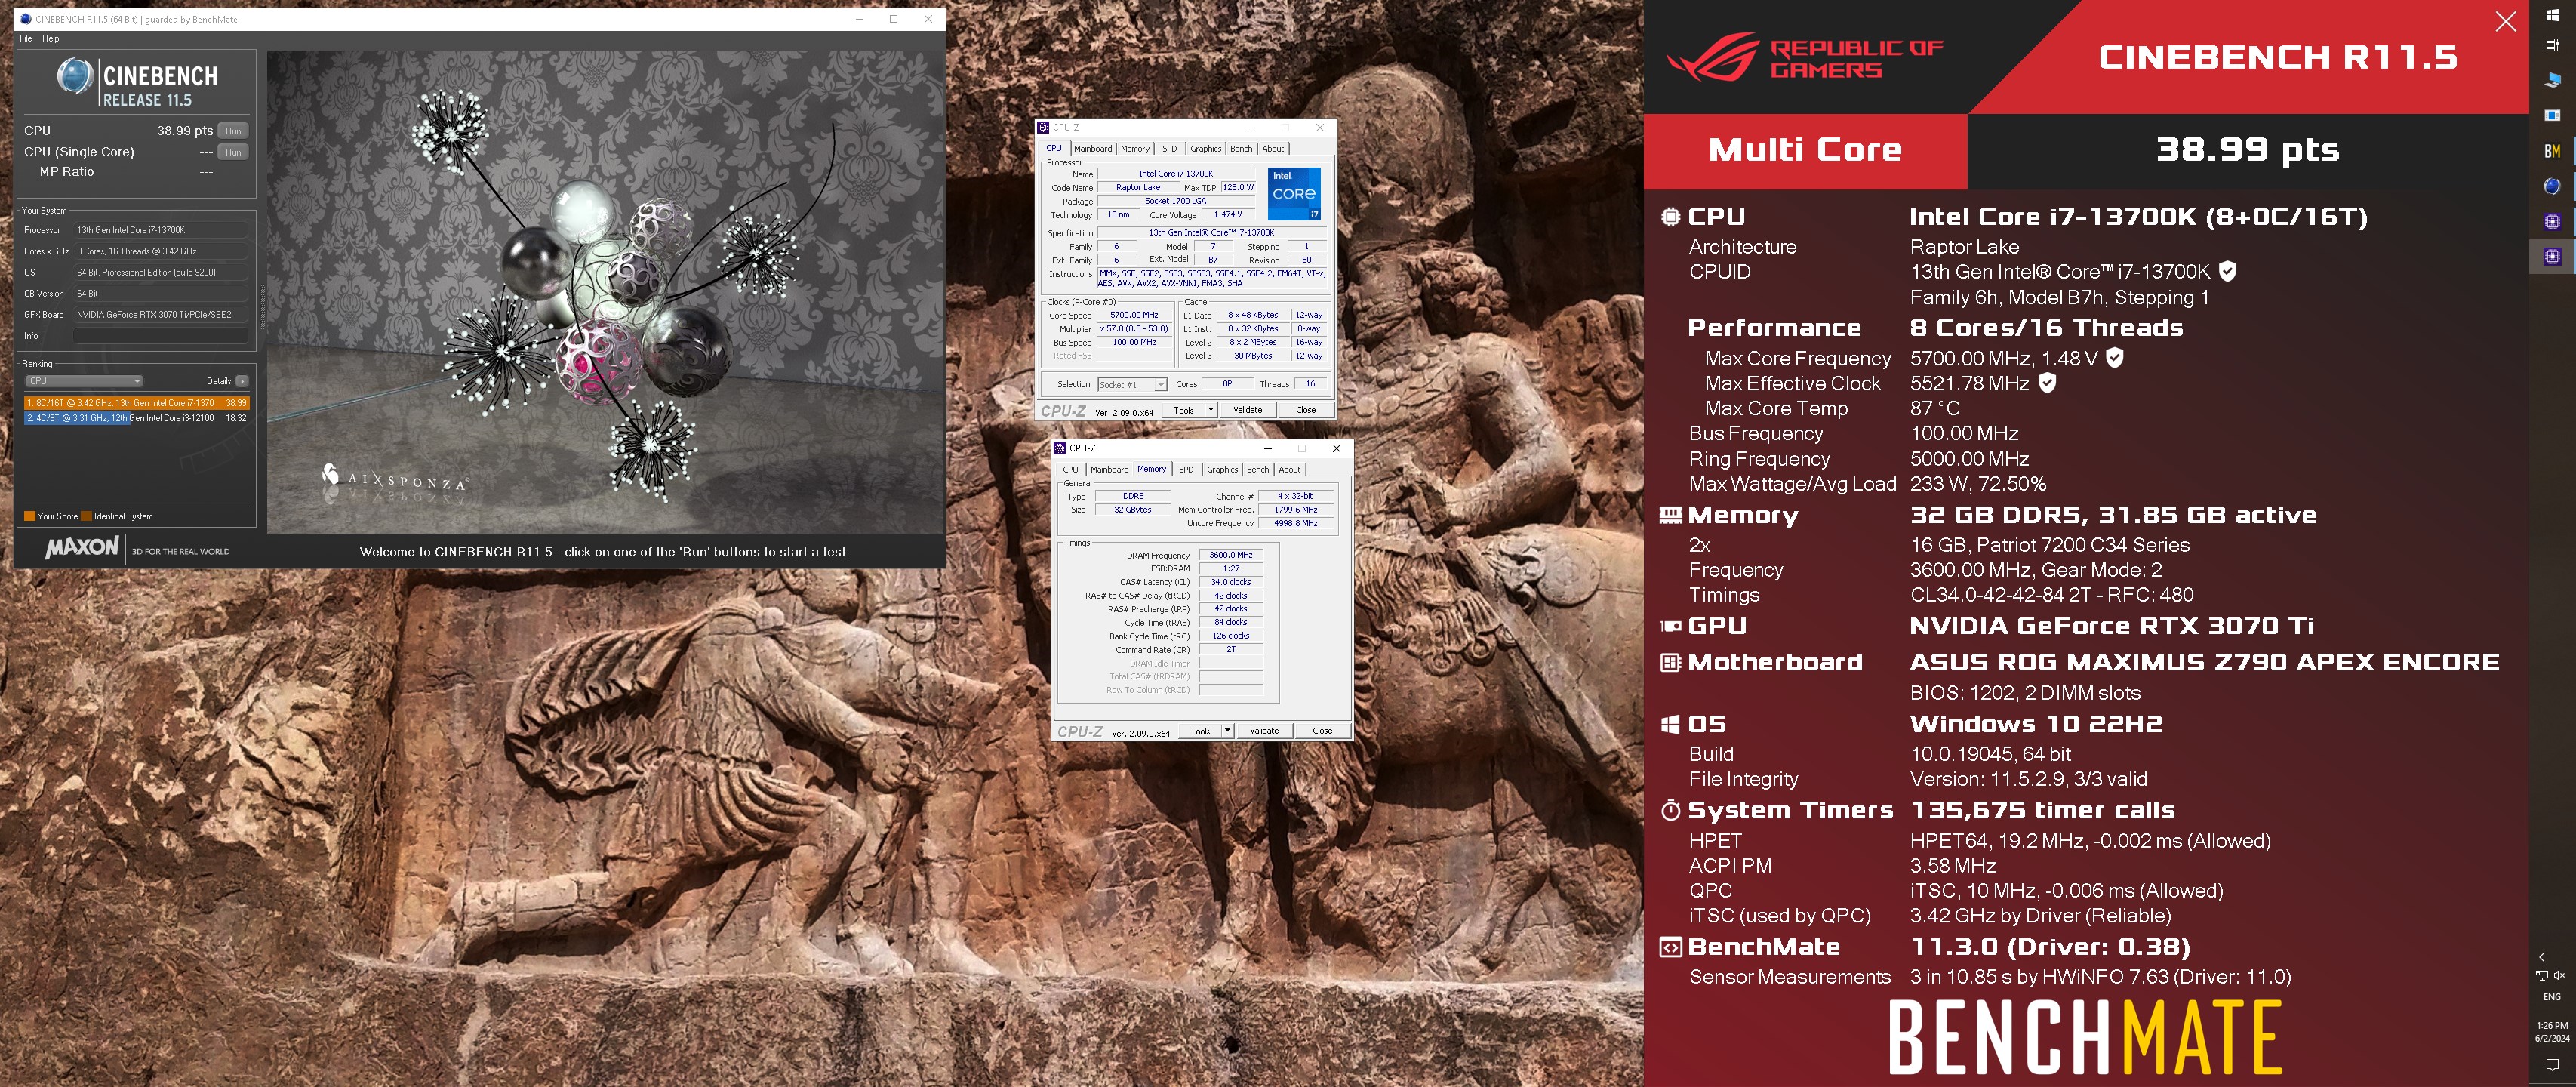This screenshot has width=2576, height=1087.
Task: Click the CAS# Latency 34.0 clocks value
Action: pos(1230,582)
